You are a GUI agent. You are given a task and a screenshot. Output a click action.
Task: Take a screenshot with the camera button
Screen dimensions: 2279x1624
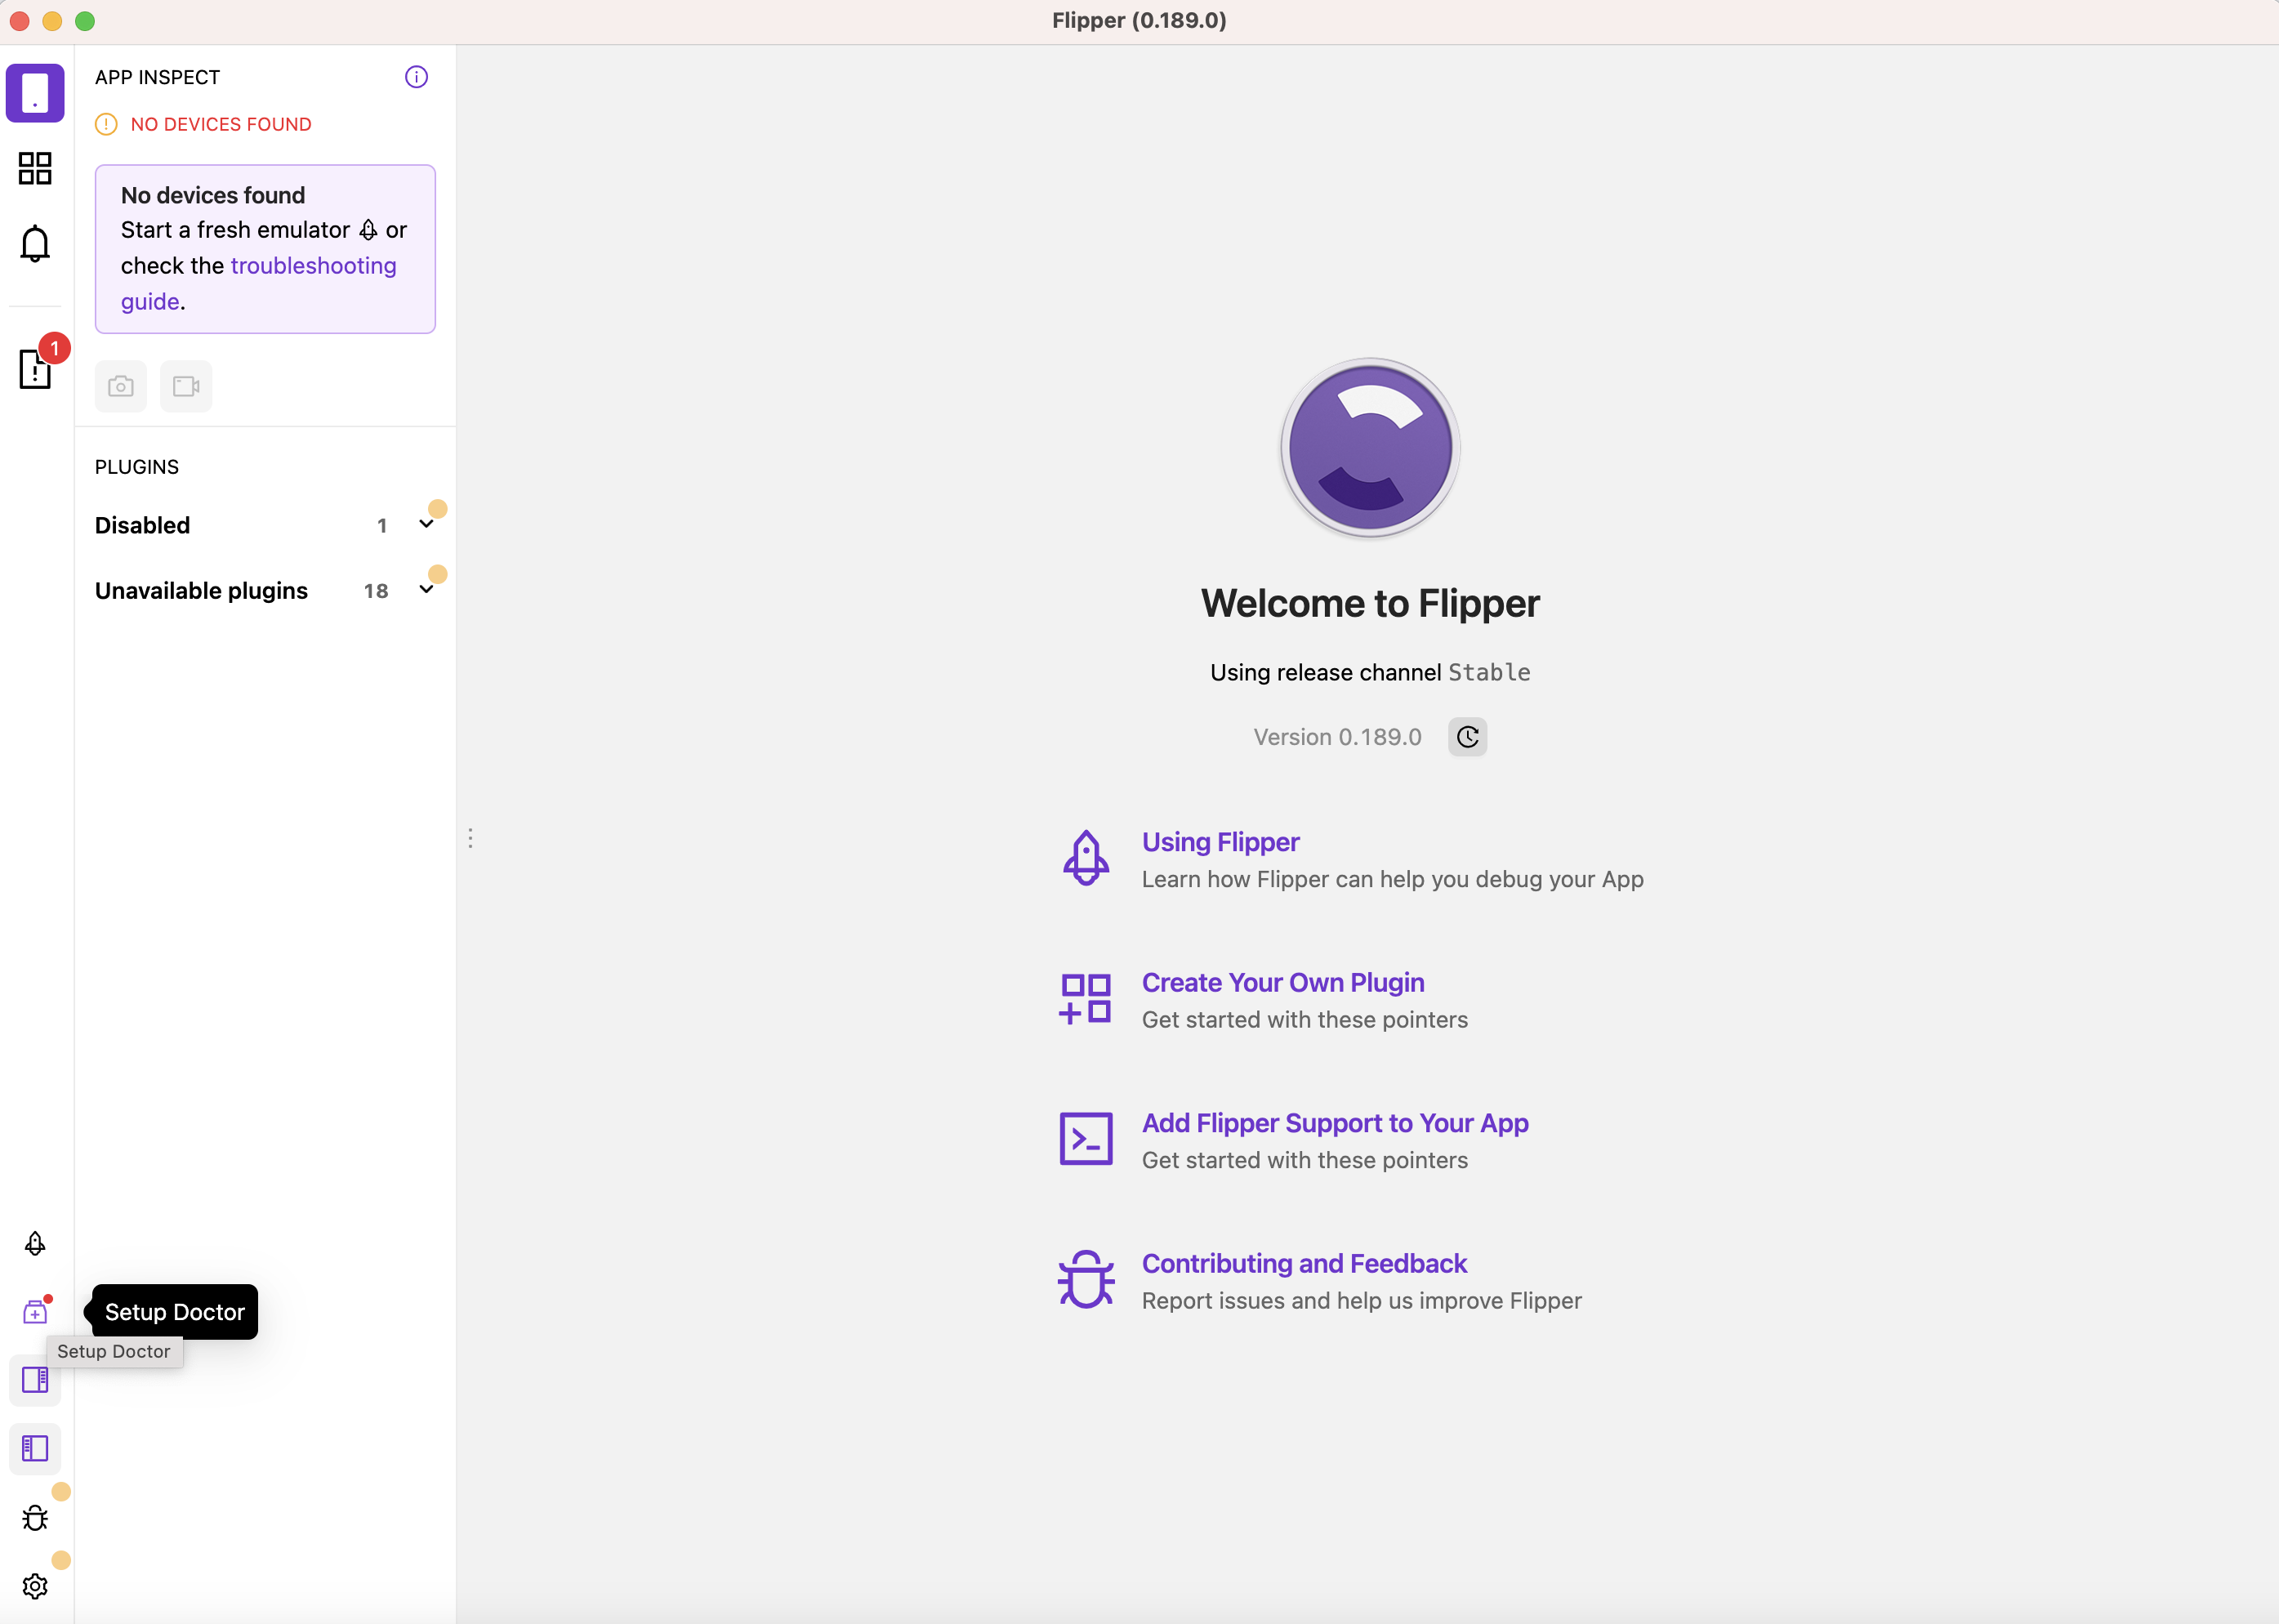coord(120,386)
